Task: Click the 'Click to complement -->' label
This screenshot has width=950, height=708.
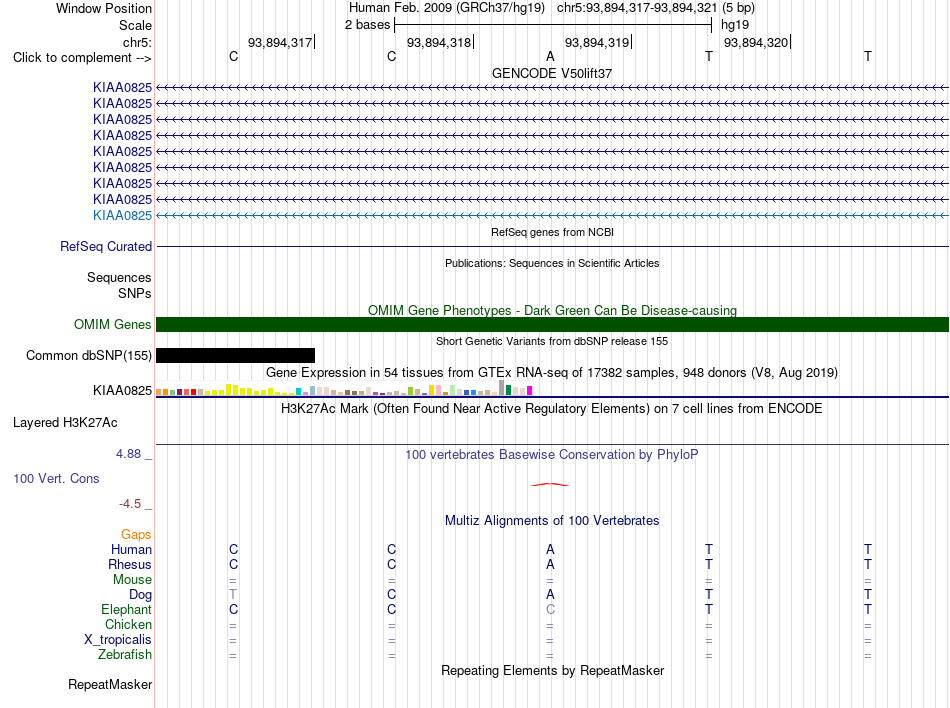Action: [x=82, y=58]
